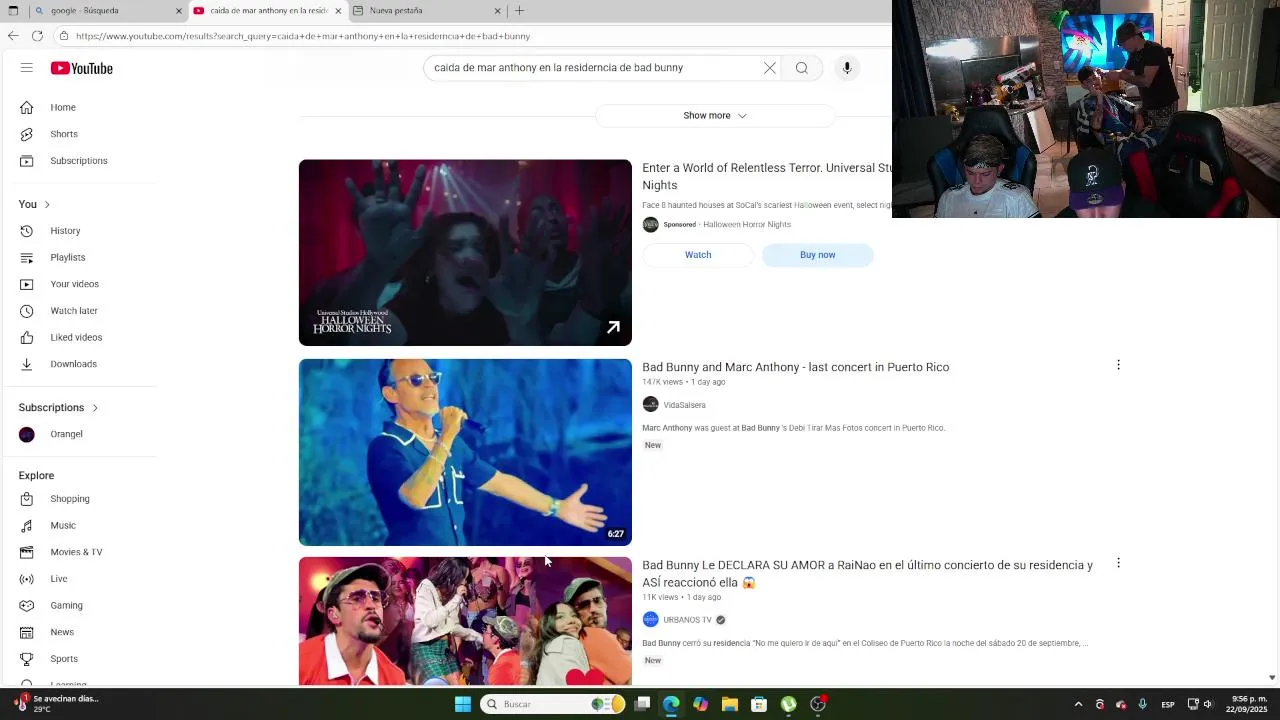The height and width of the screenshot is (720, 1280).
Task: Open Halloween Horror Nights sponsor link
Action: pyautogui.click(x=747, y=225)
